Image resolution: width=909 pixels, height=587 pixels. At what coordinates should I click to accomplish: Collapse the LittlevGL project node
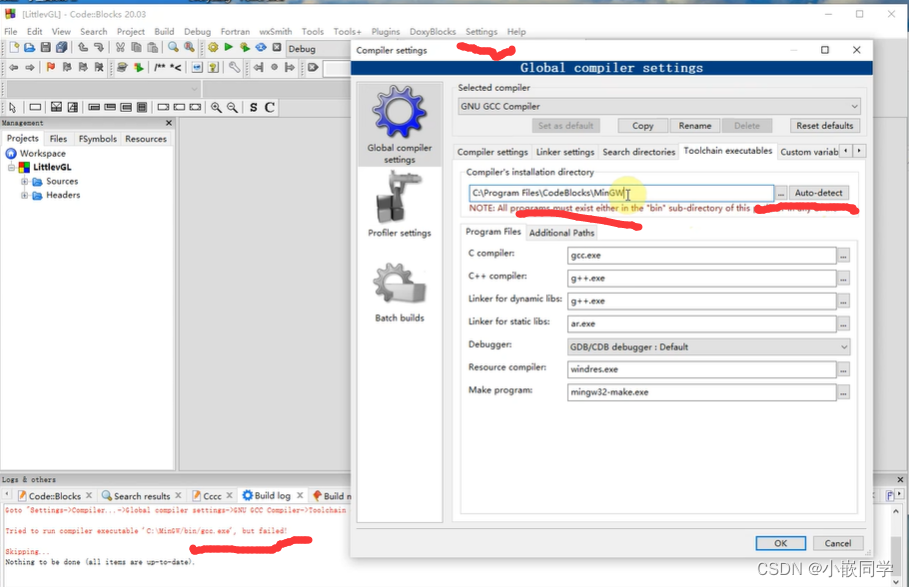tap(11, 167)
